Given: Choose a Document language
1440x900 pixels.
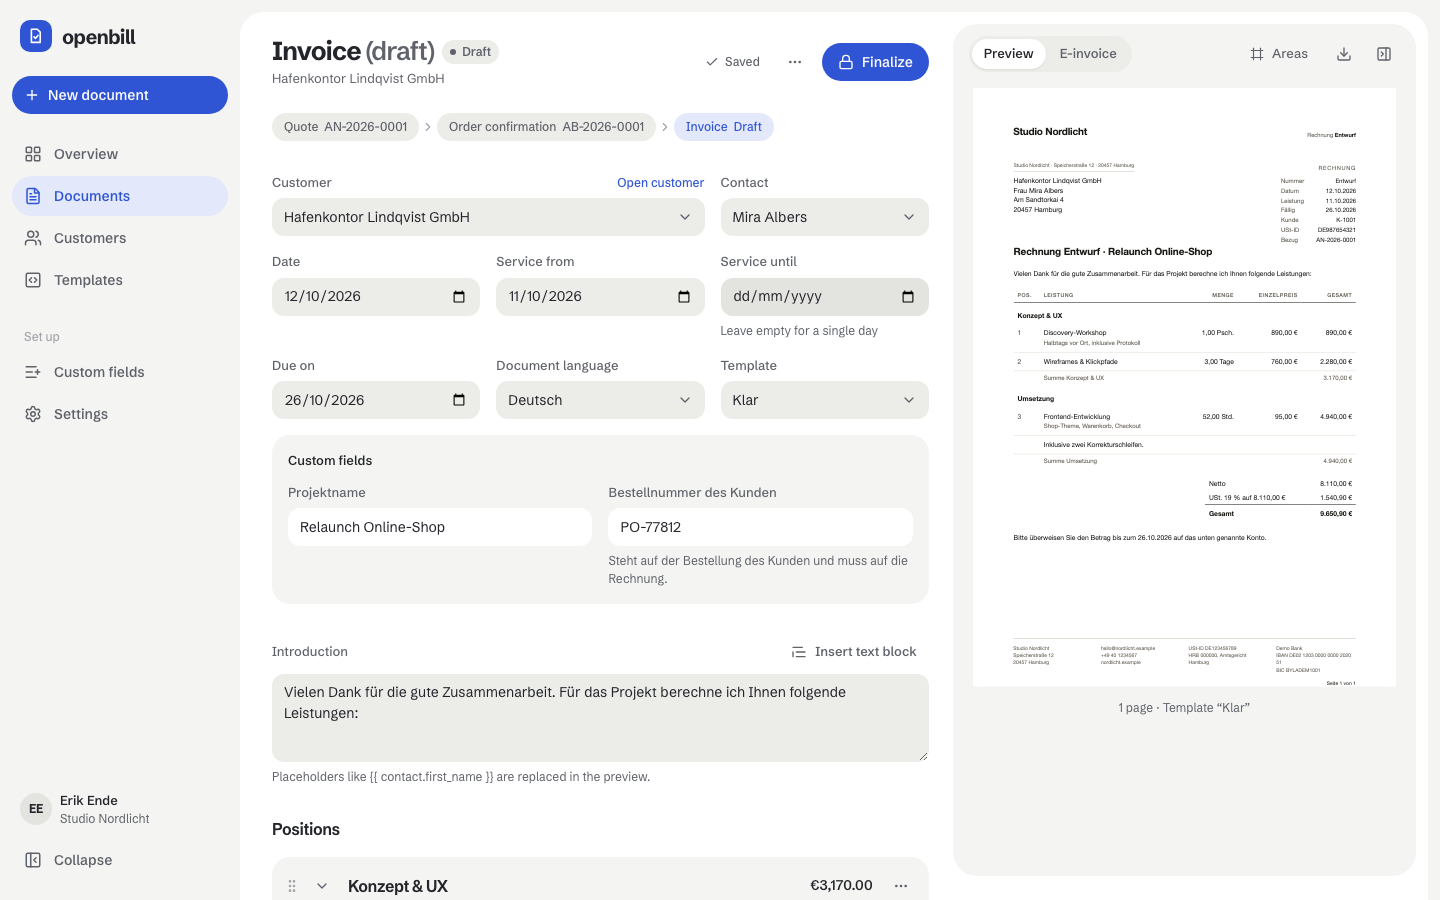Looking at the screenshot, I should 600,400.
